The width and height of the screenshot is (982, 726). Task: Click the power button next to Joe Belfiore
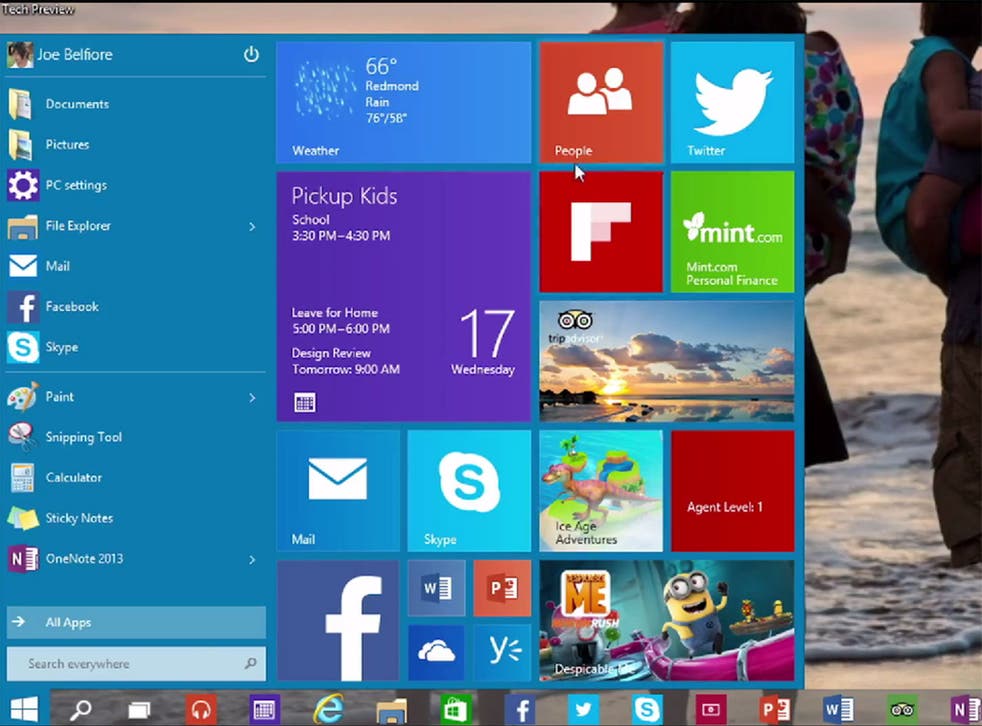pyautogui.click(x=251, y=54)
